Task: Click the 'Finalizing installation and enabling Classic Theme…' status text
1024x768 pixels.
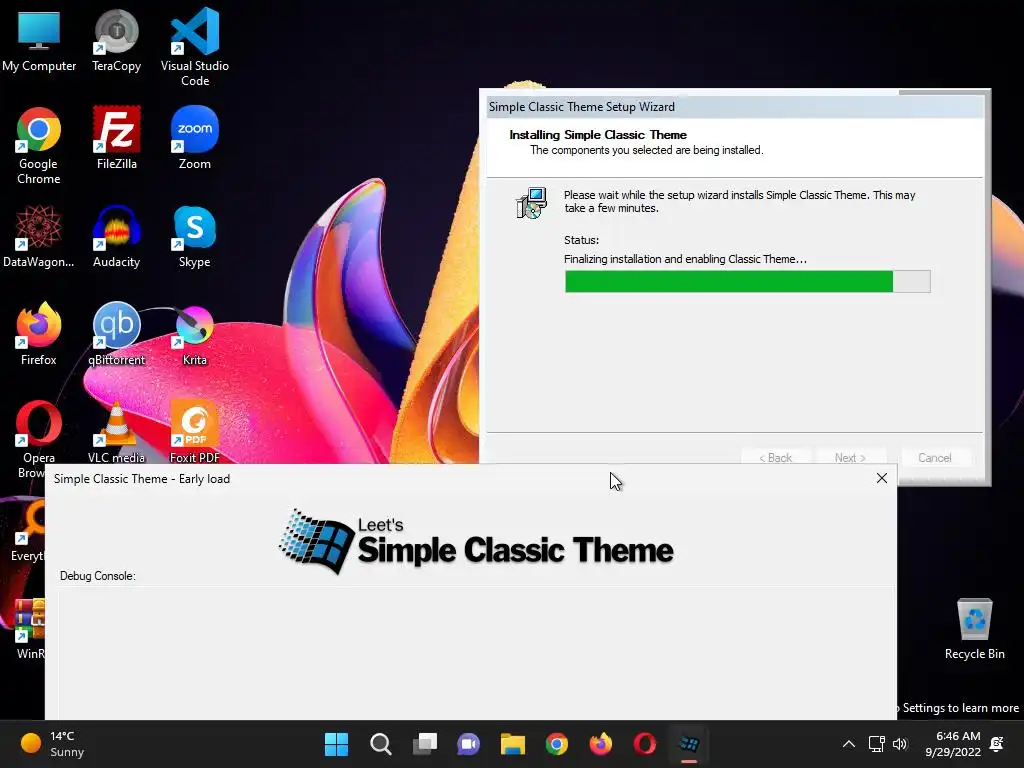Action: (685, 259)
